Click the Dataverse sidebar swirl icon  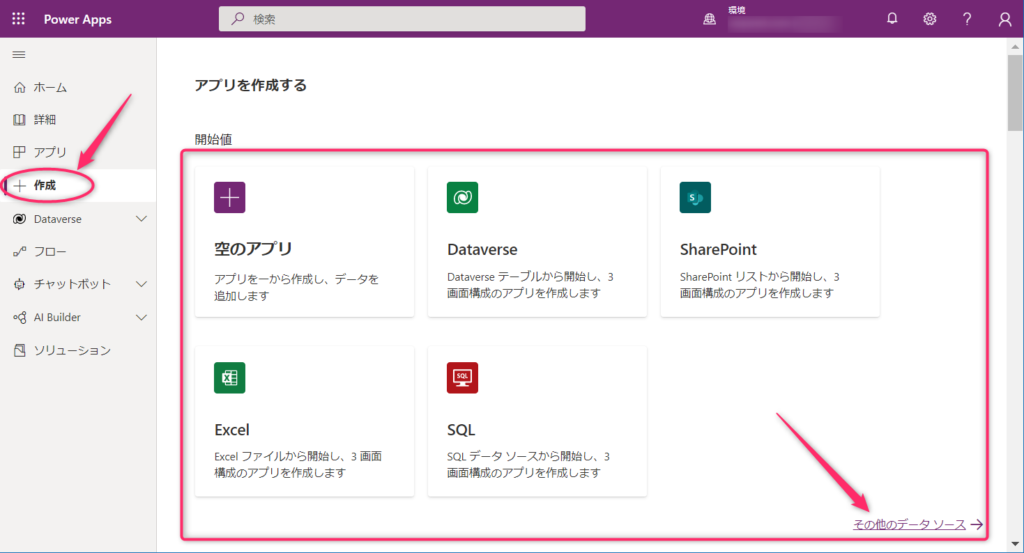pos(20,219)
